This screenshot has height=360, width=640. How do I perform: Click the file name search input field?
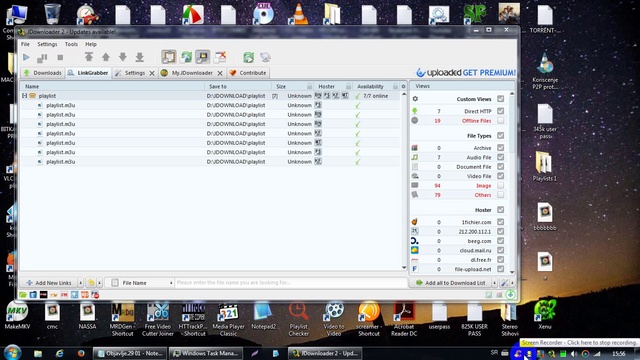tap(291, 282)
